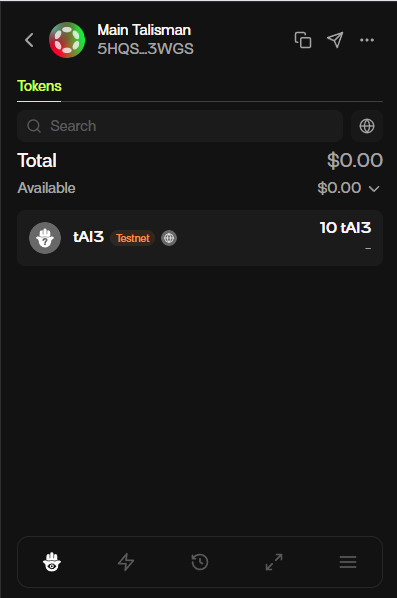Open the hamburger menu in bottom bar
This screenshot has width=397, height=598.
point(348,562)
